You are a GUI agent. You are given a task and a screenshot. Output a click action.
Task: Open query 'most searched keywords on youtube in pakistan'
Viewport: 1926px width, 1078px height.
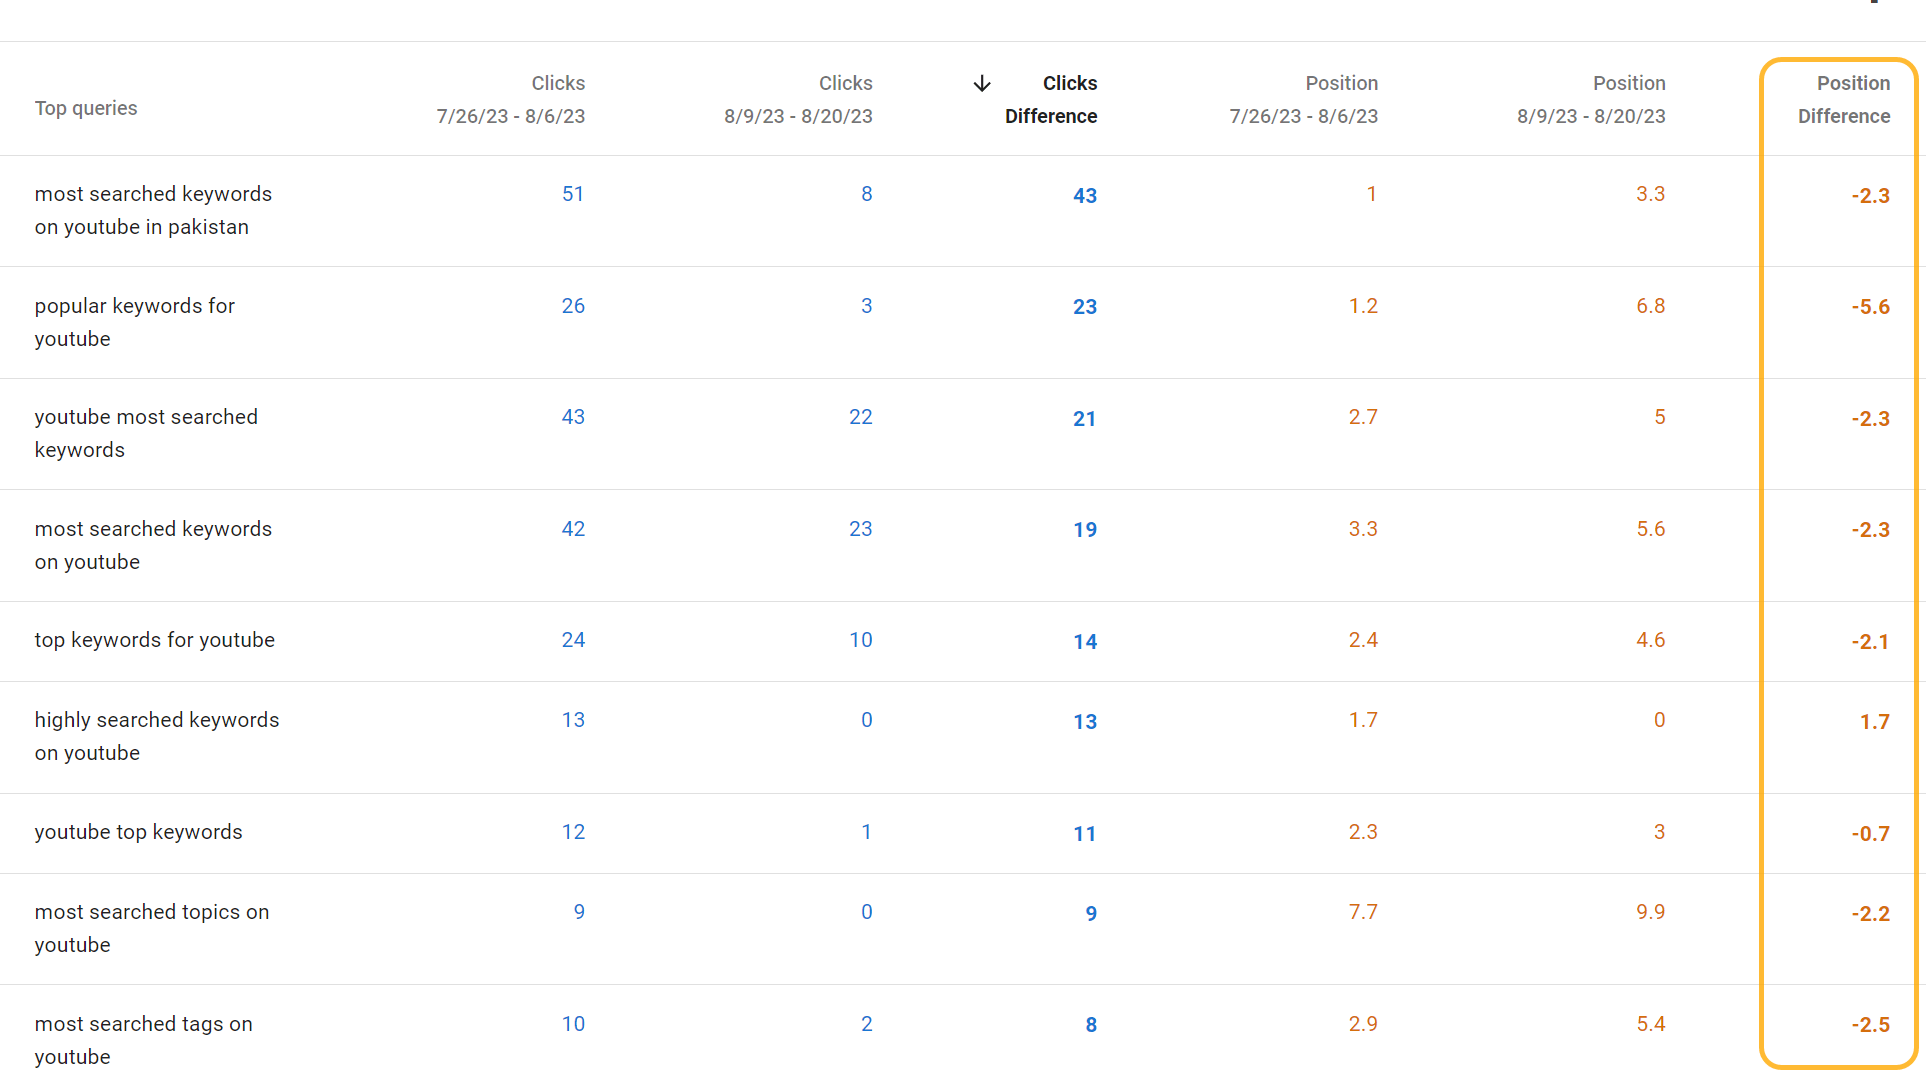(x=153, y=210)
